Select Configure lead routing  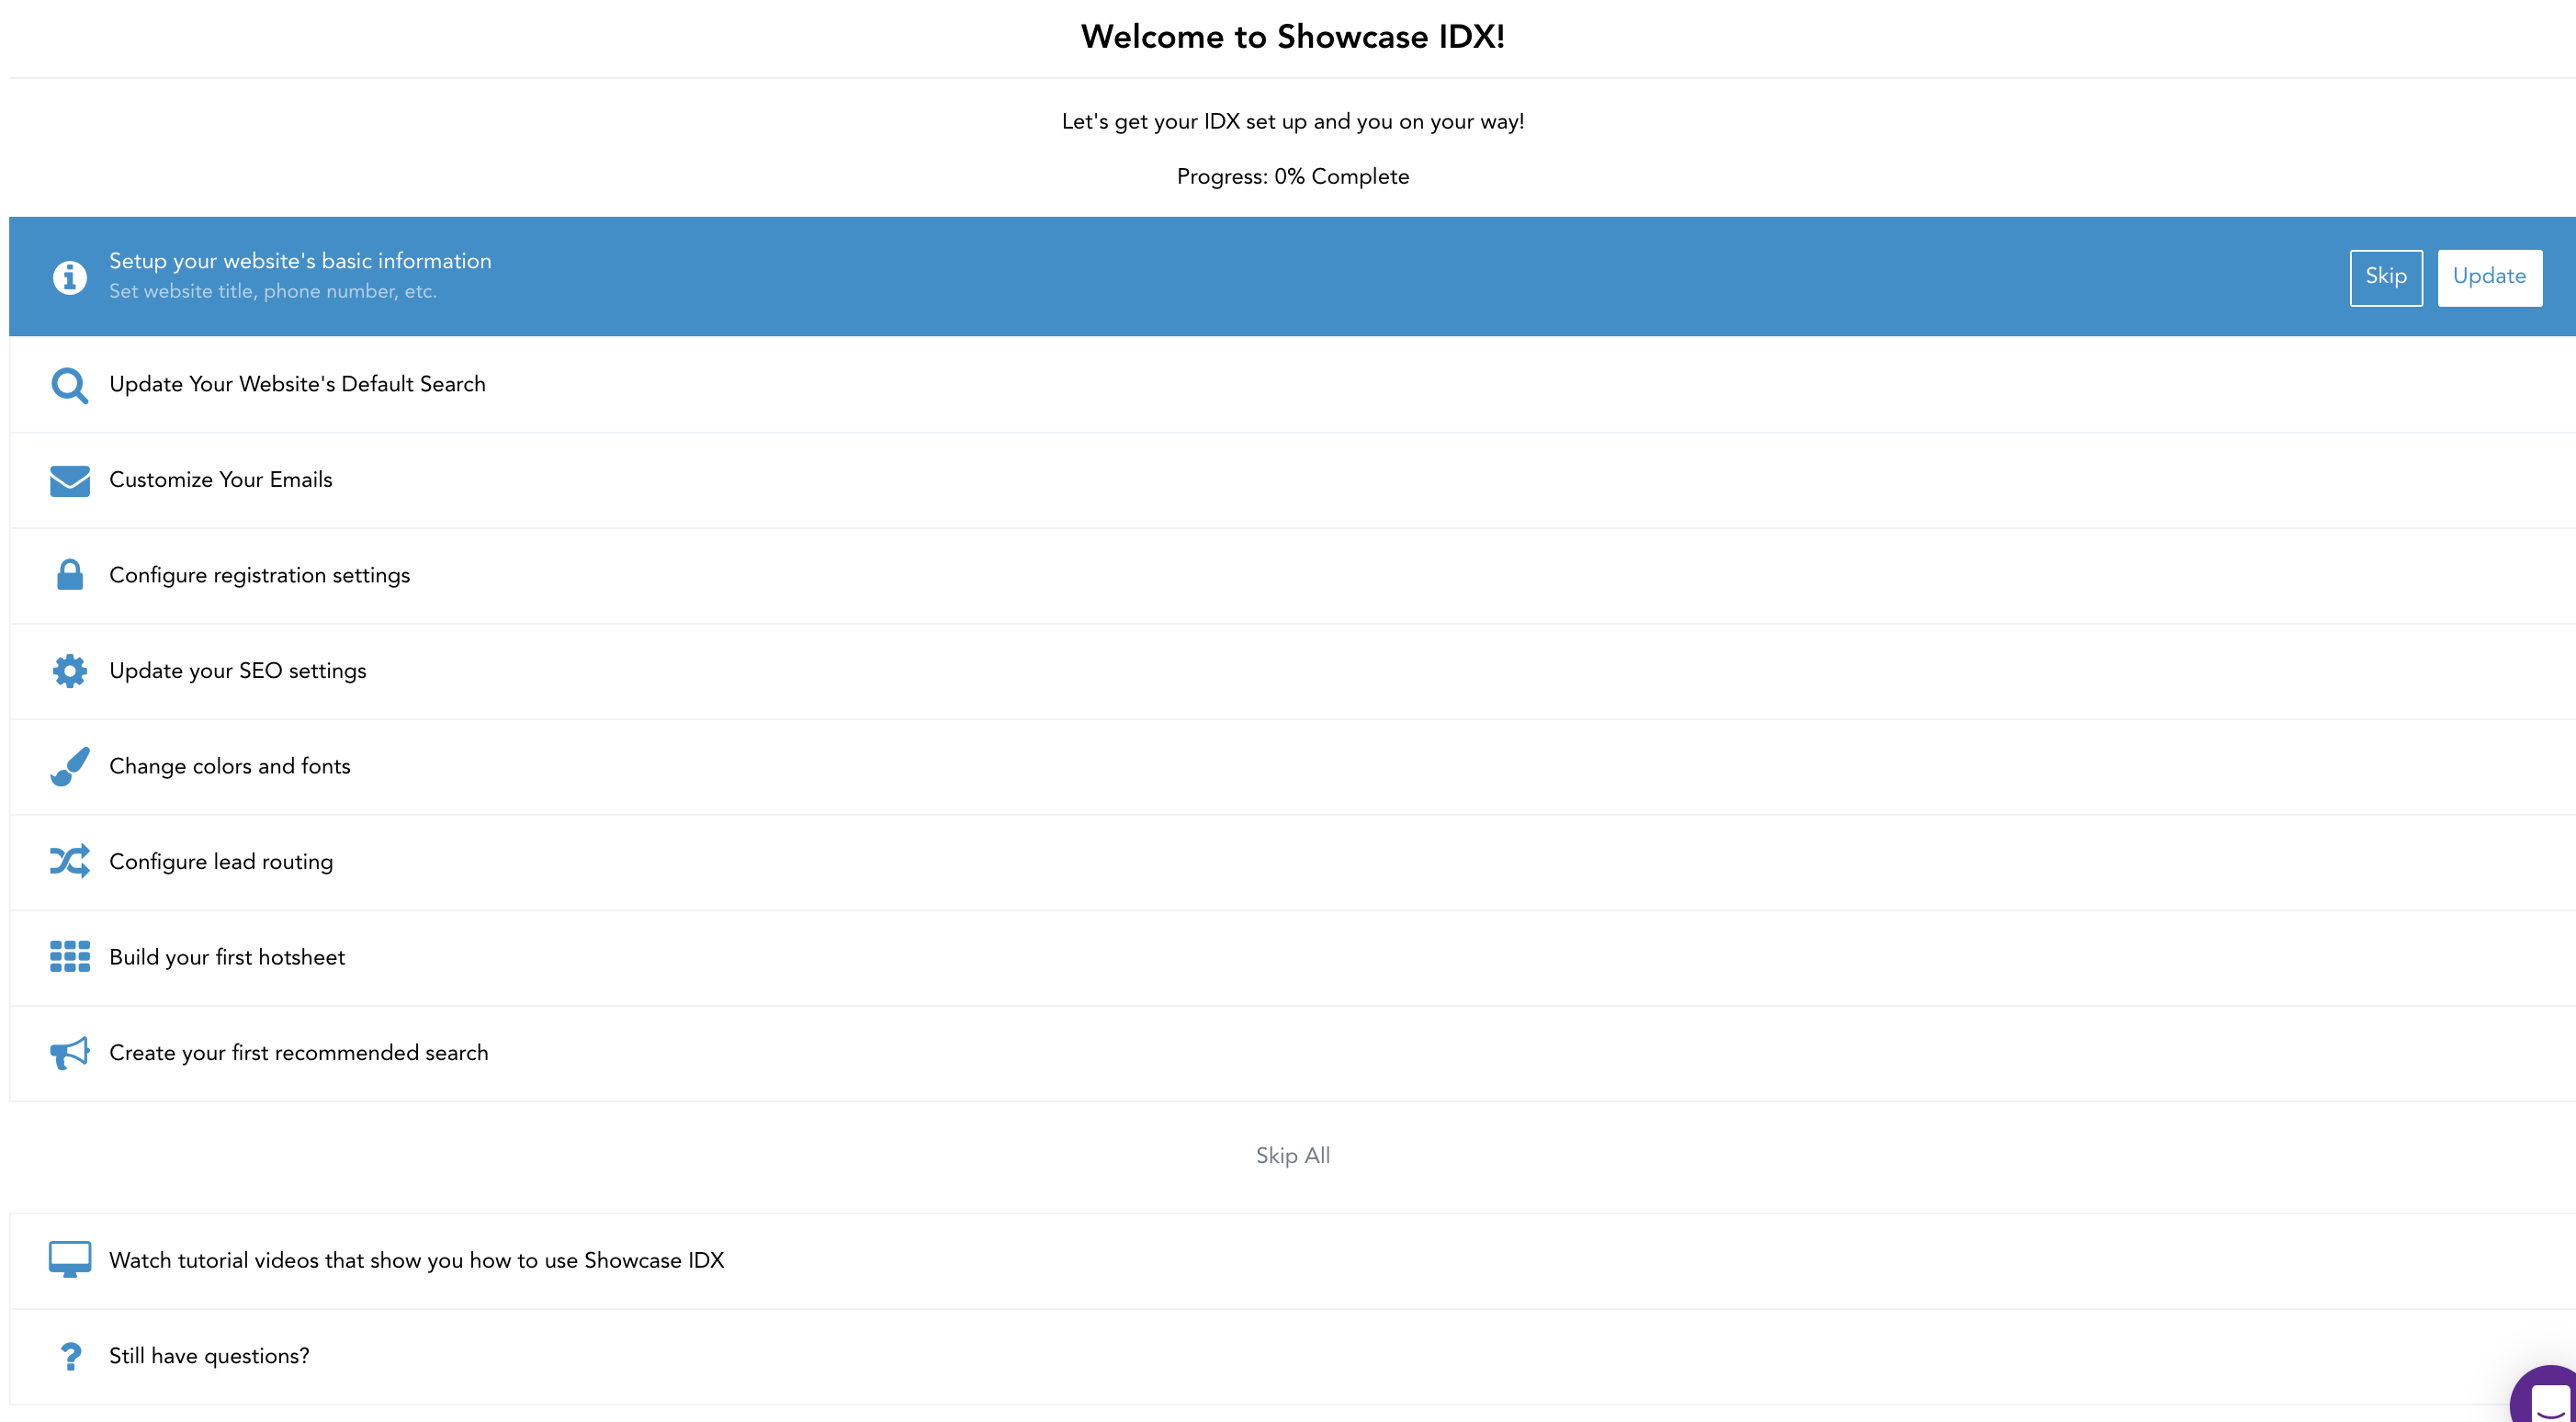pos(1292,863)
